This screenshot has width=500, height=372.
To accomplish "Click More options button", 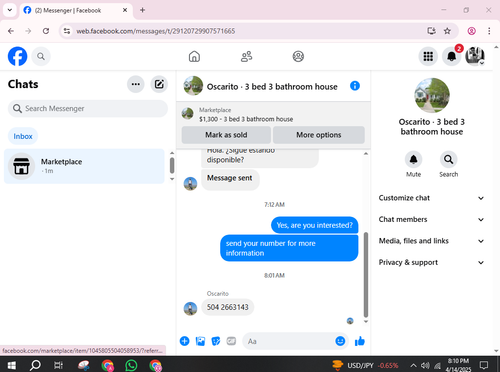I will (x=319, y=135).
